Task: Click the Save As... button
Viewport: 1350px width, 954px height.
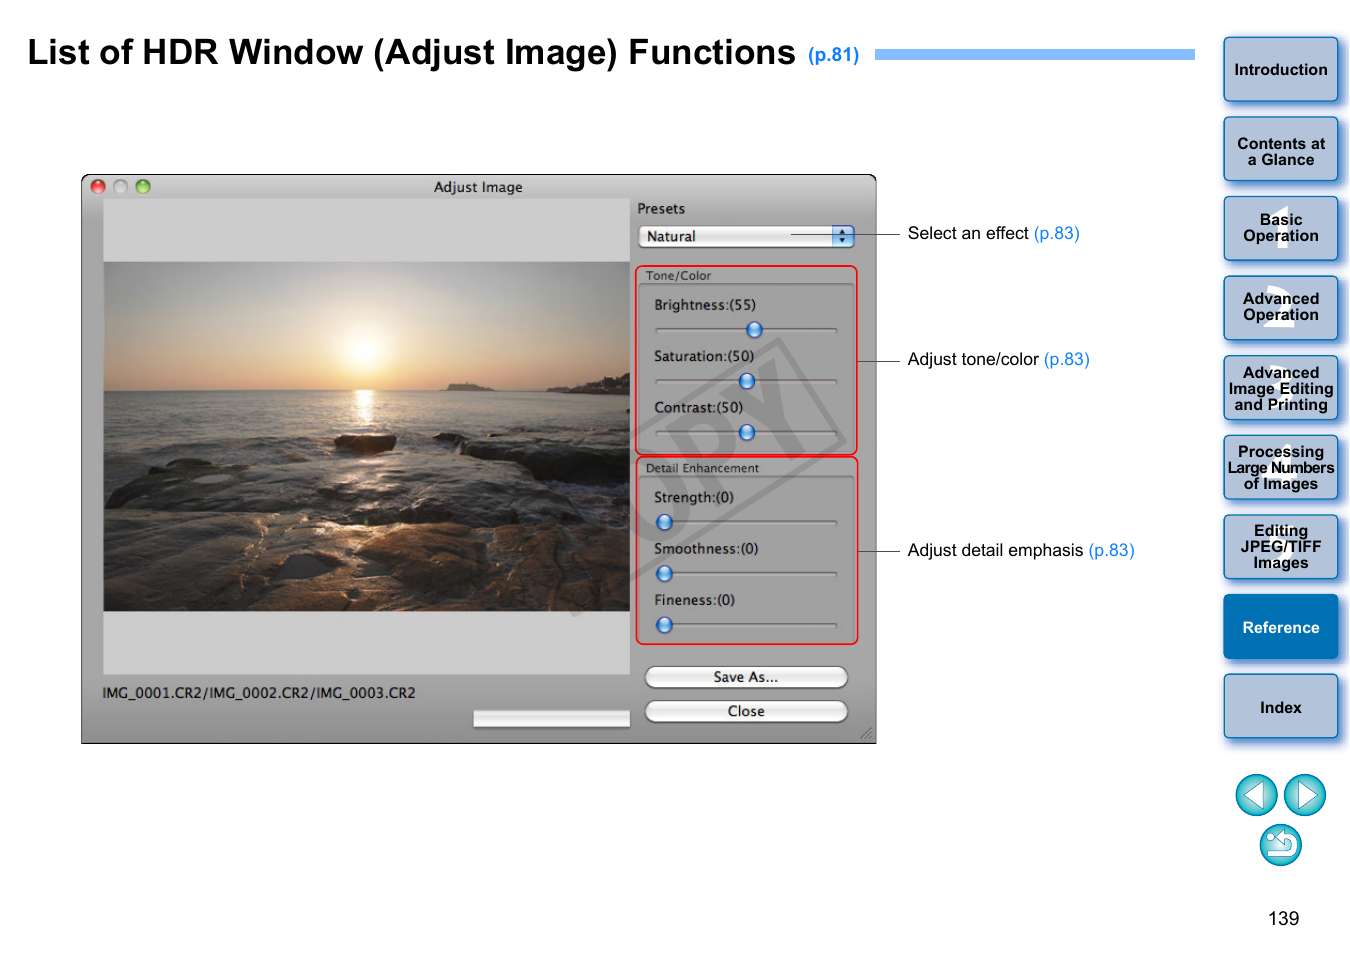Action: click(x=746, y=677)
